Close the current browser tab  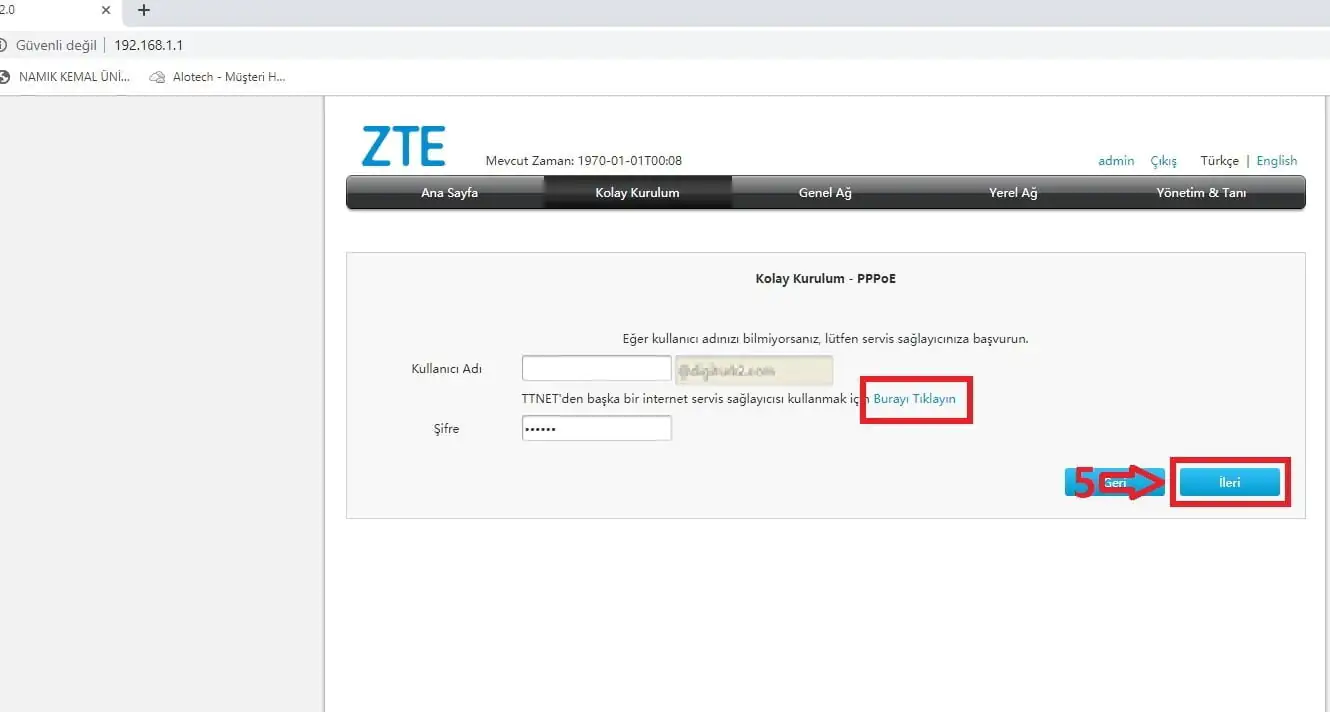click(107, 11)
